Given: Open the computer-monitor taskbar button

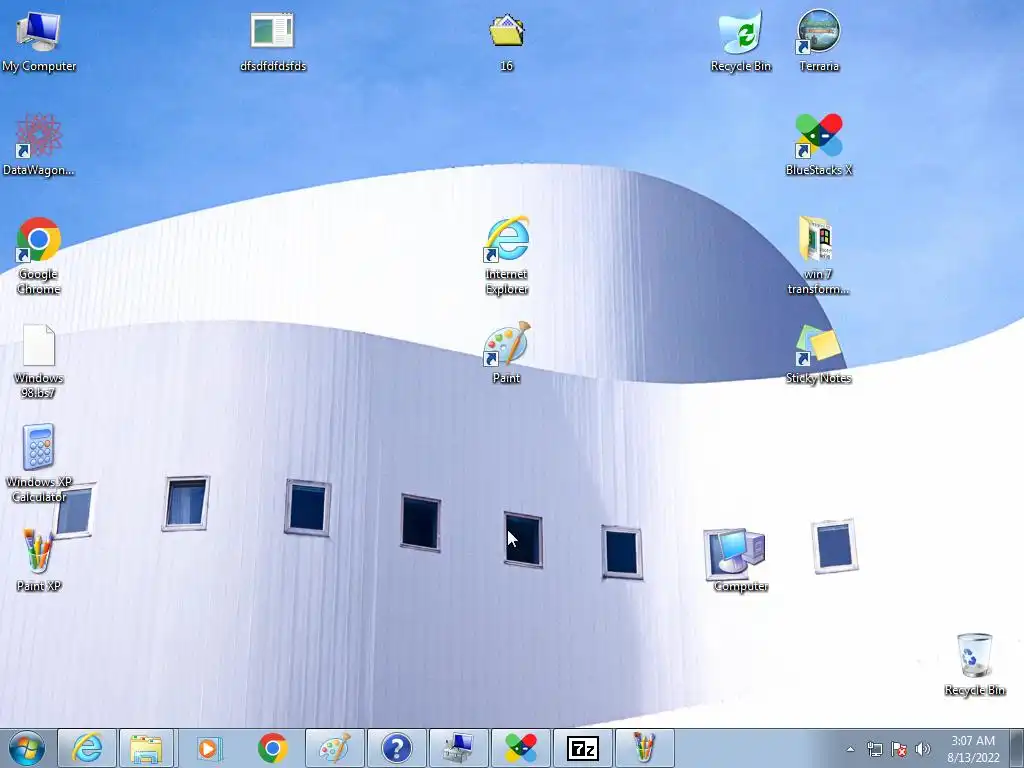Looking at the screenshot, I should tap(458, 748).
